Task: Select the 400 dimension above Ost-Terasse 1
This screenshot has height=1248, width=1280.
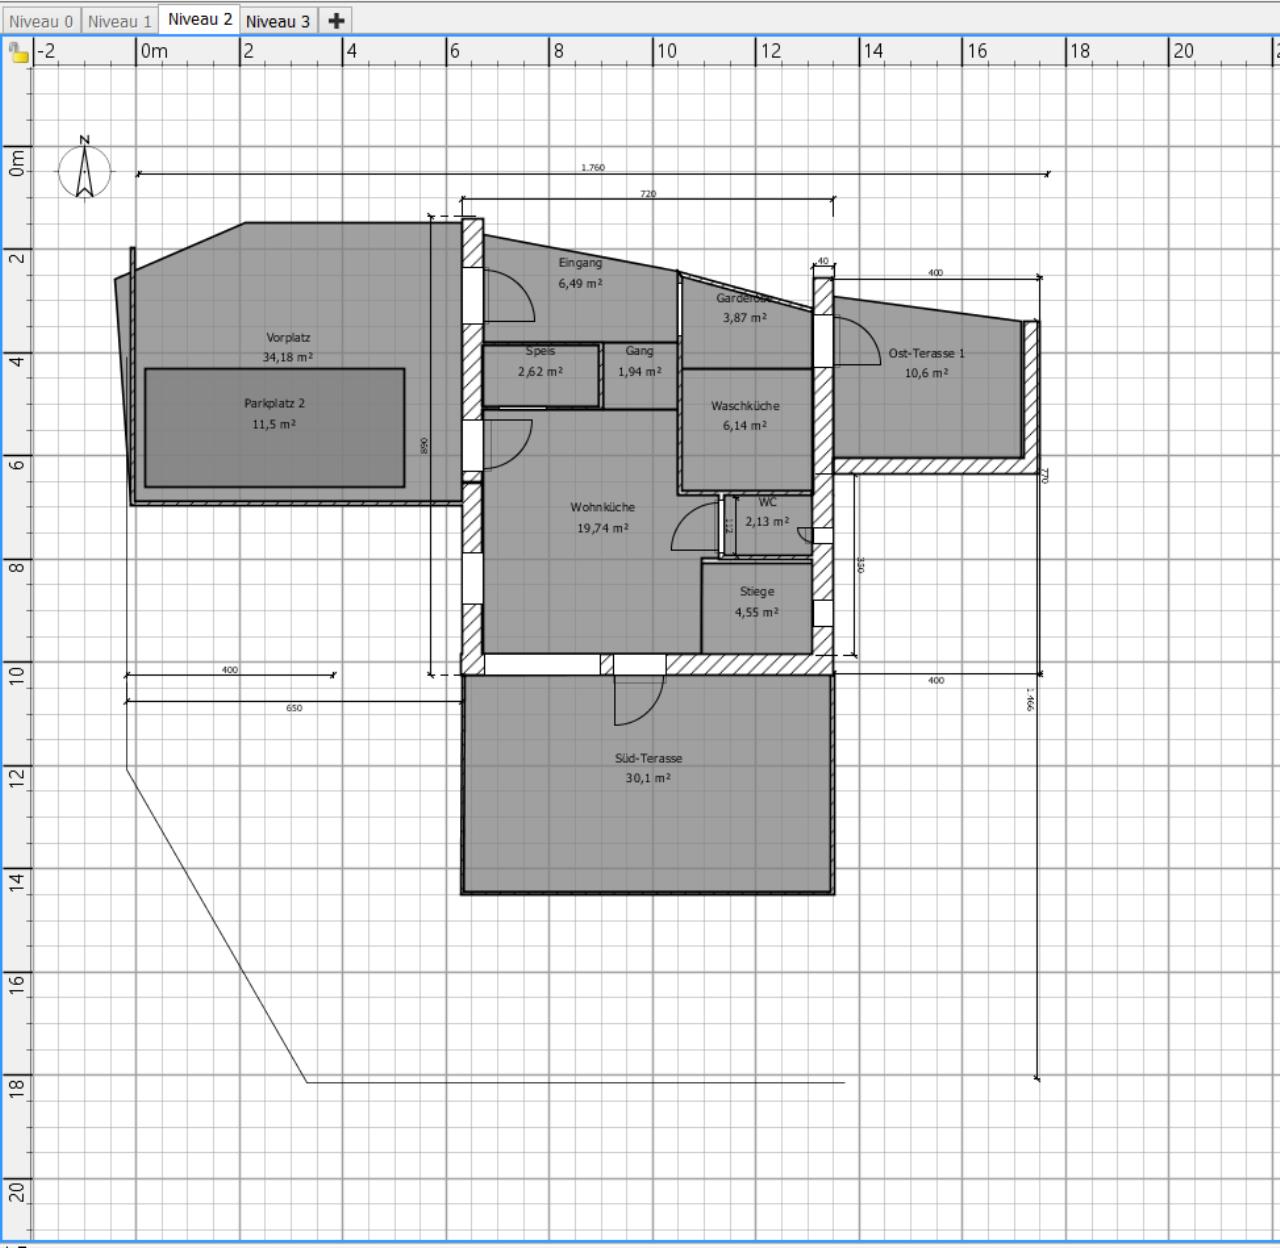Action: pyautogui.click(x=936, y=272)
